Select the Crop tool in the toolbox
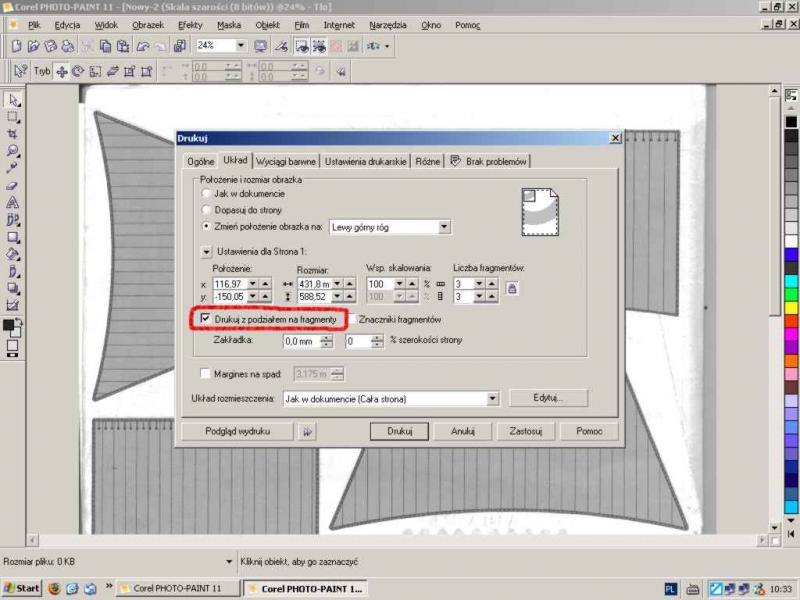800x600 pixels. 13,134
